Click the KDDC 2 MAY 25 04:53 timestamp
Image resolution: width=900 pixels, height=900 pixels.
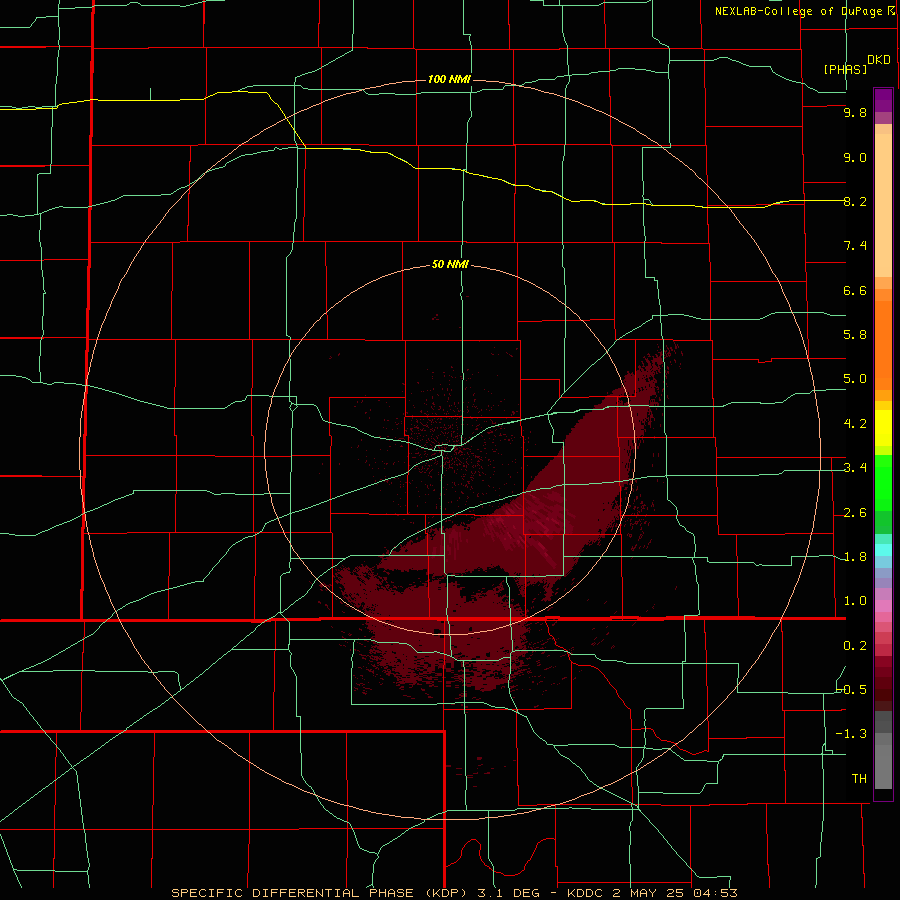[x=652, y=893]
